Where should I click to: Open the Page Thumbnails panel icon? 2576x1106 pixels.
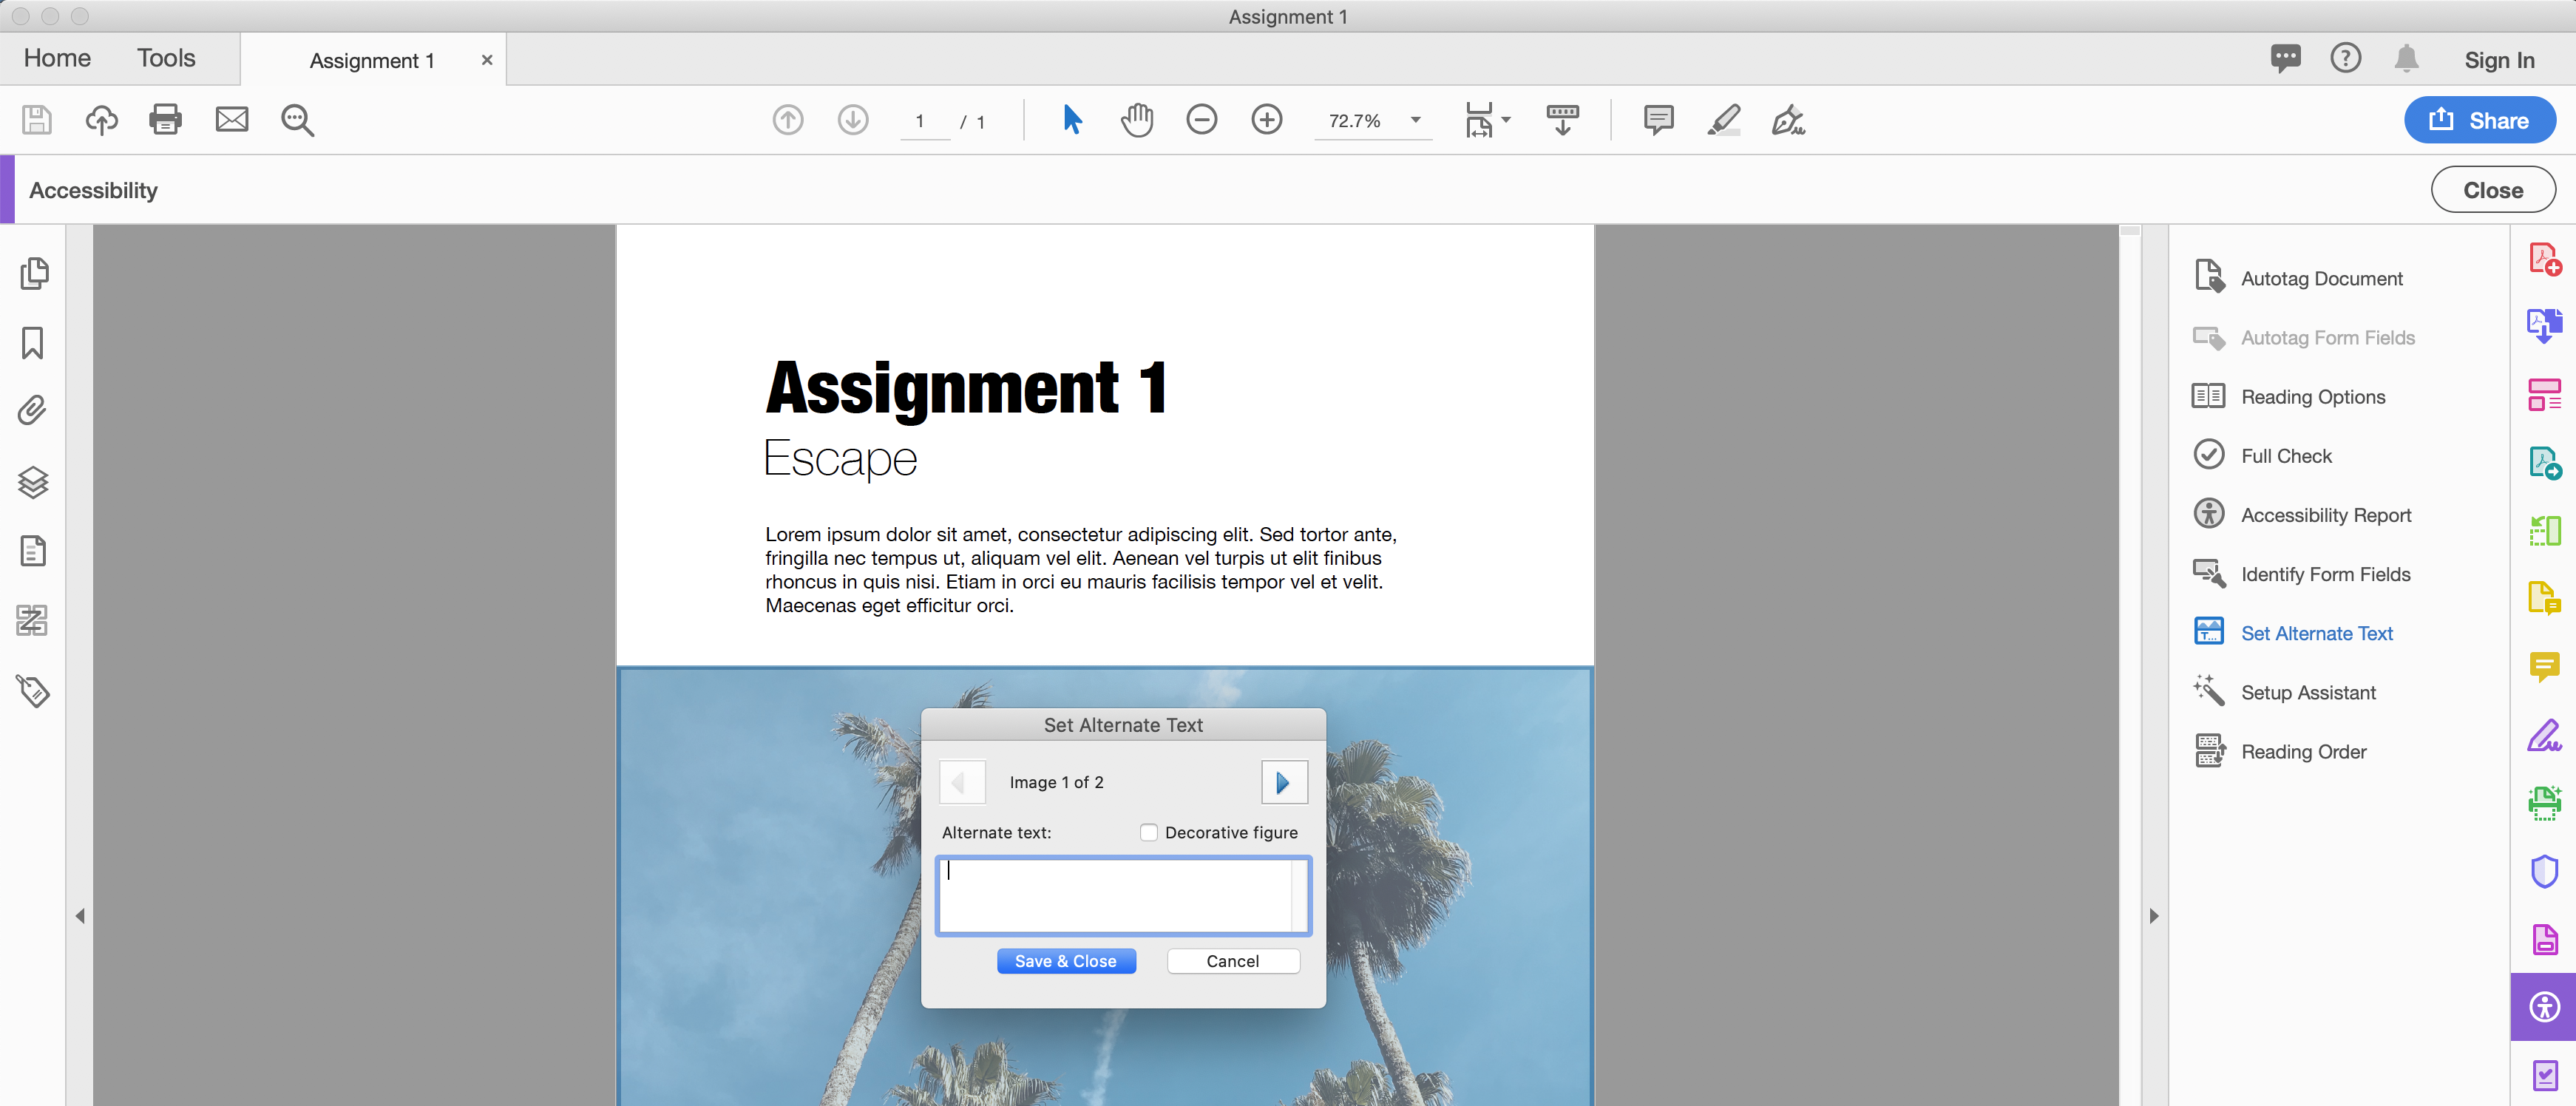tap(33, 273)
